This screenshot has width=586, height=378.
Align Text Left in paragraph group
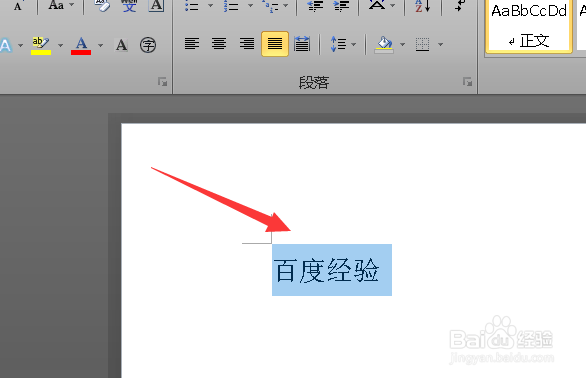(x=192, y=44)
